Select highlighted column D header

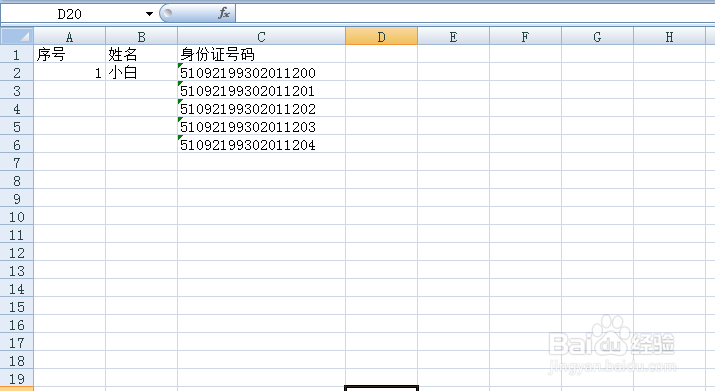[381, 36]
